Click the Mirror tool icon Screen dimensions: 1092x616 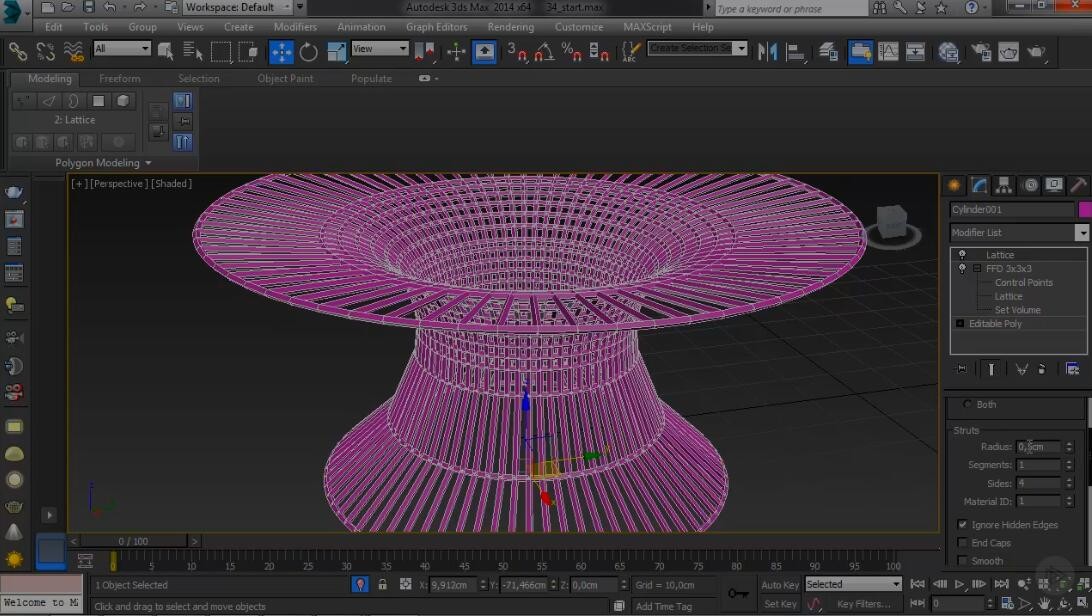[x=767, y=52]
